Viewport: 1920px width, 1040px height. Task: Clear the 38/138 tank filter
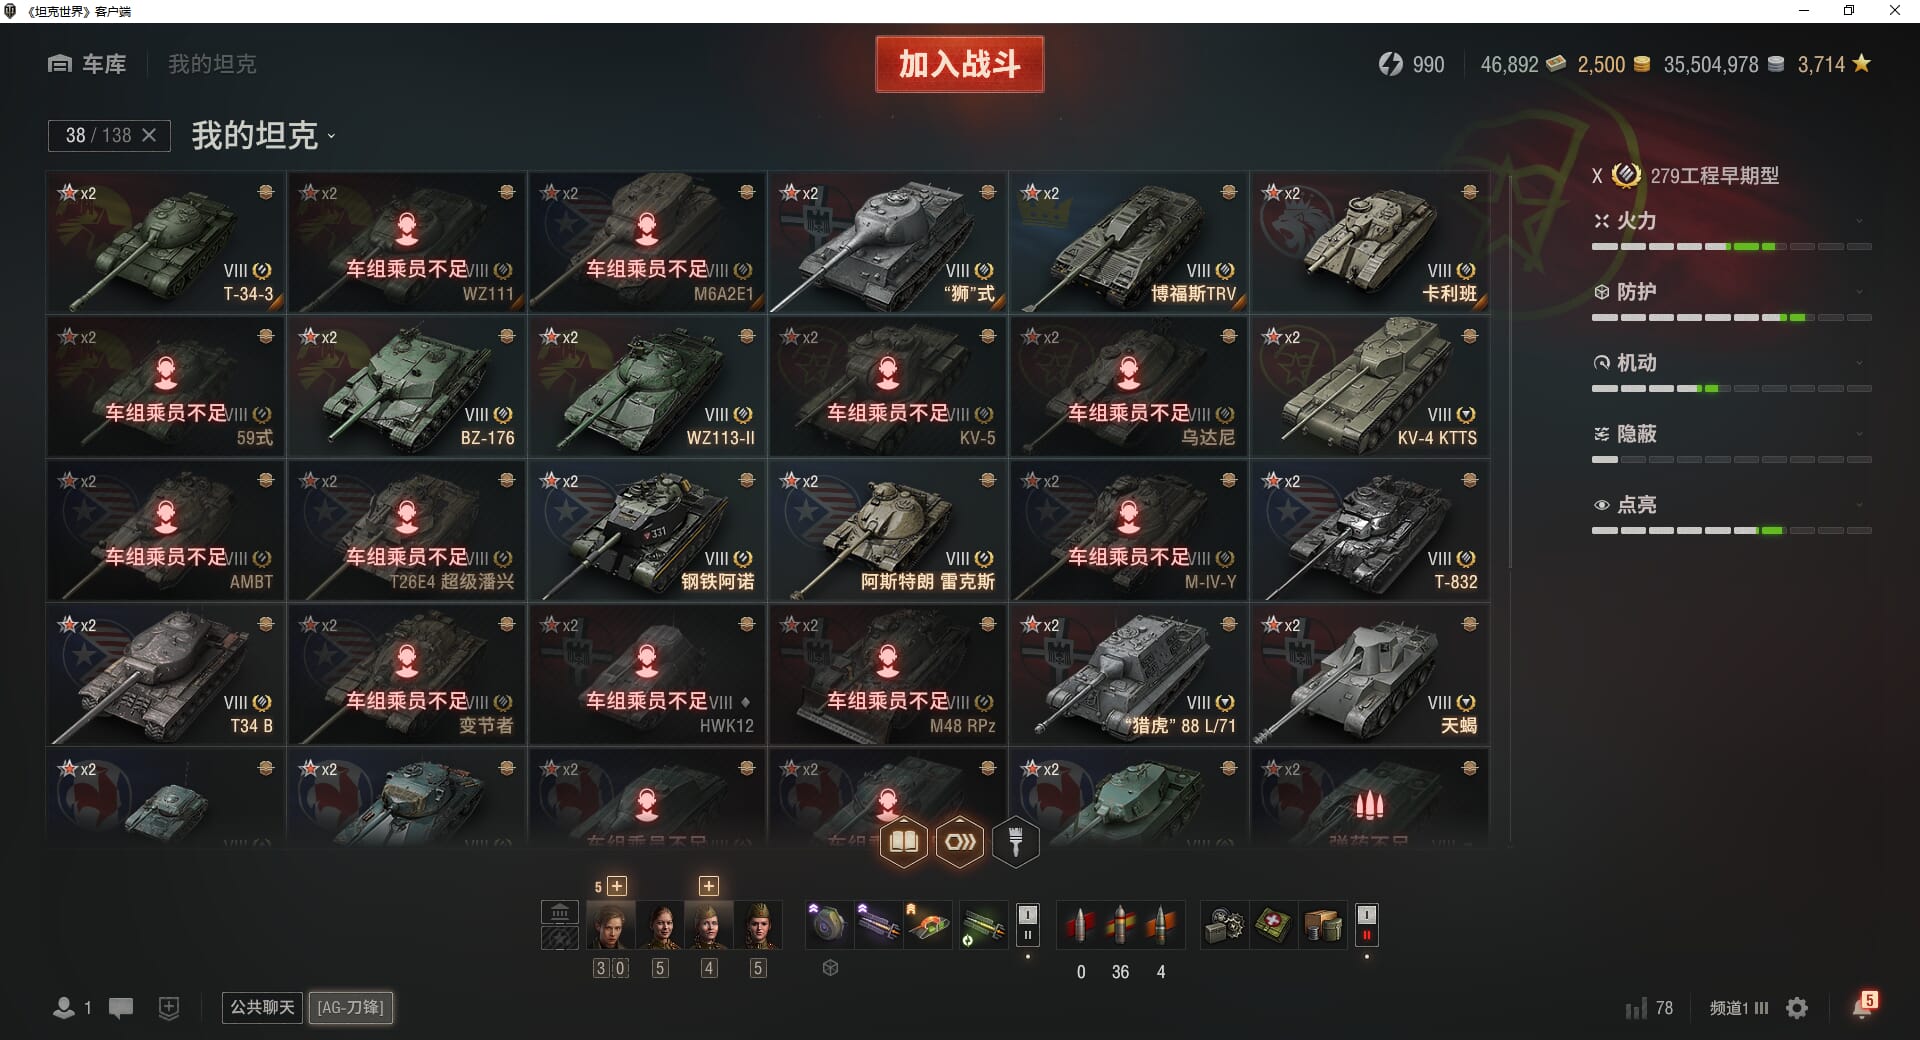point(149,135)
